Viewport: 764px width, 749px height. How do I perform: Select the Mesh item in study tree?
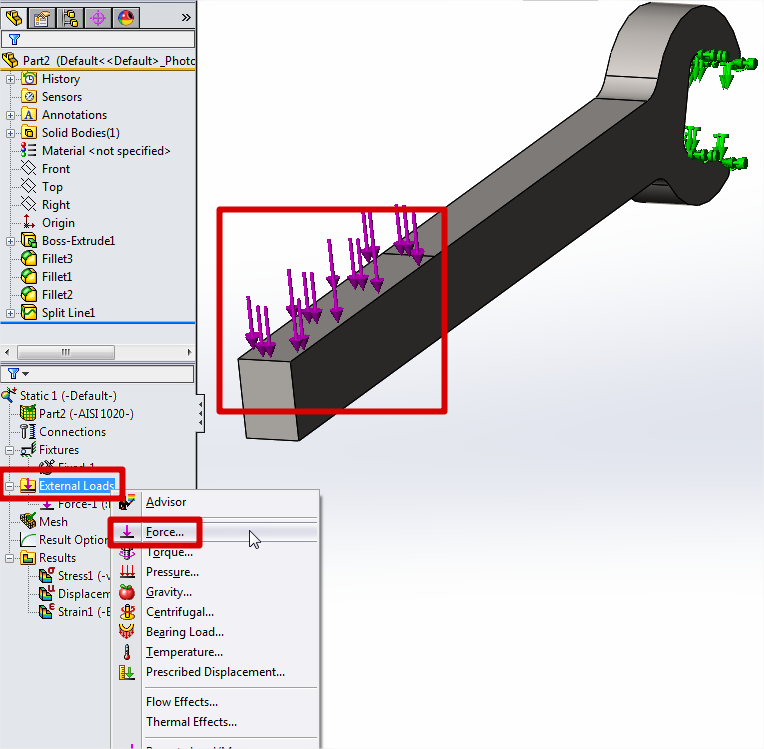click(53, 521)
